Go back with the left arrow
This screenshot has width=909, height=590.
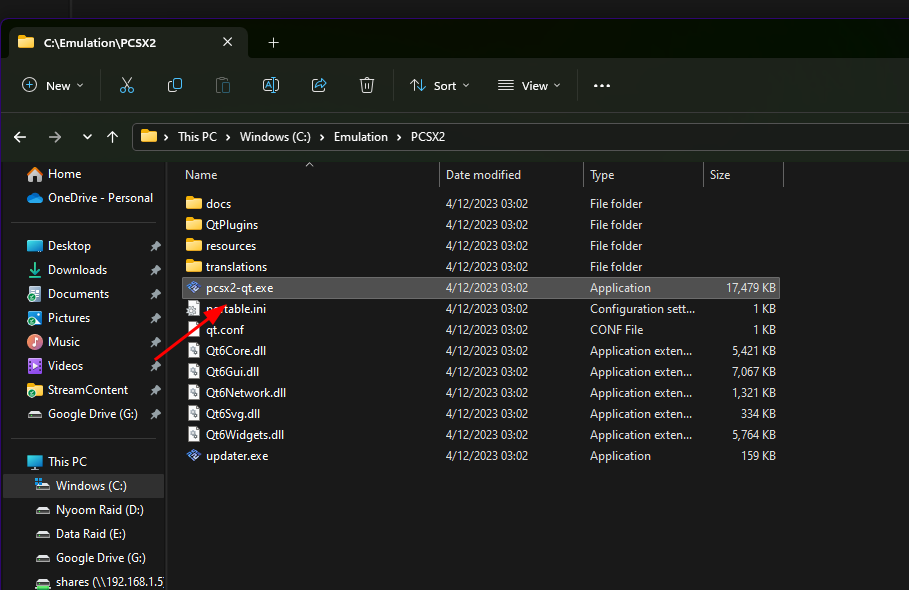click(x=20, y=137)
